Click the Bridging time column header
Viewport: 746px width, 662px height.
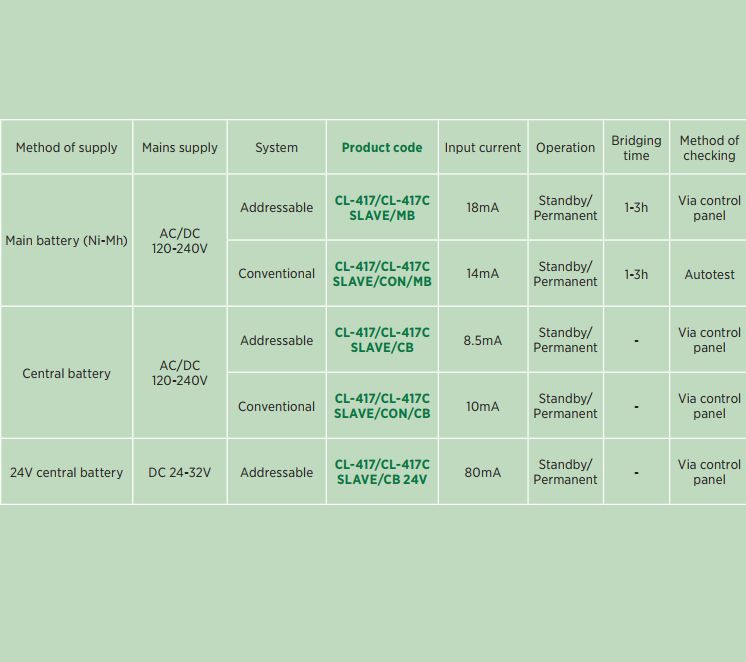click(x=636, y=148)
